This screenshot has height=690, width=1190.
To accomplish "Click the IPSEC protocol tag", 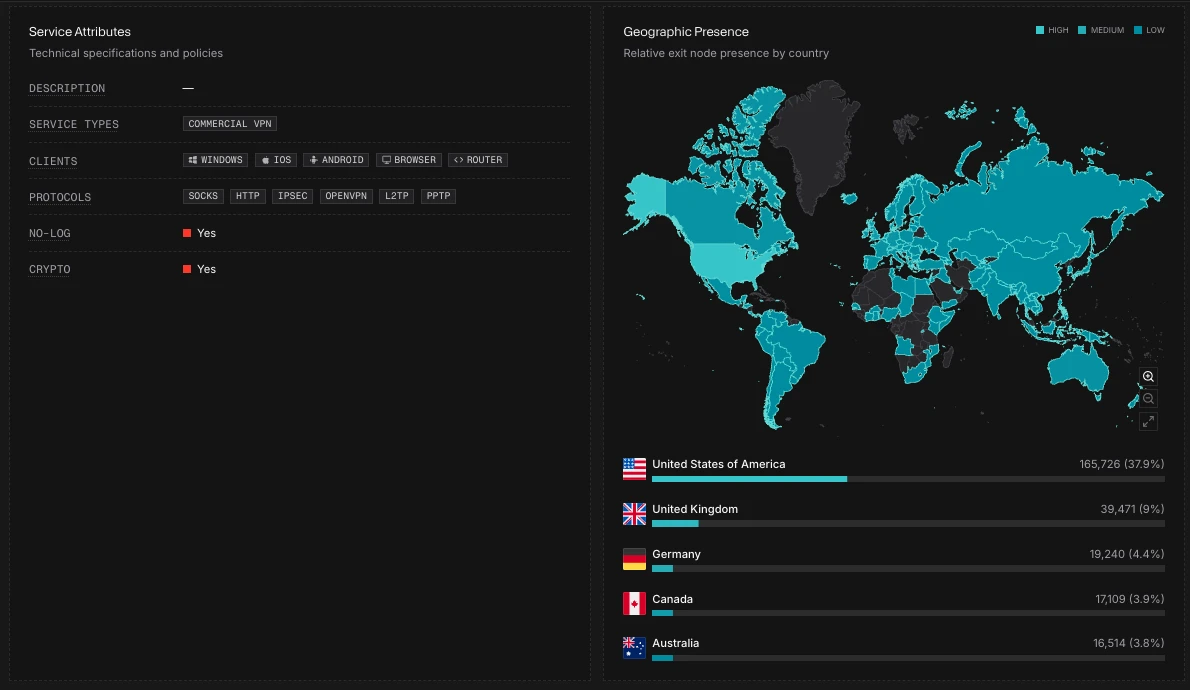I will (293, 196).
